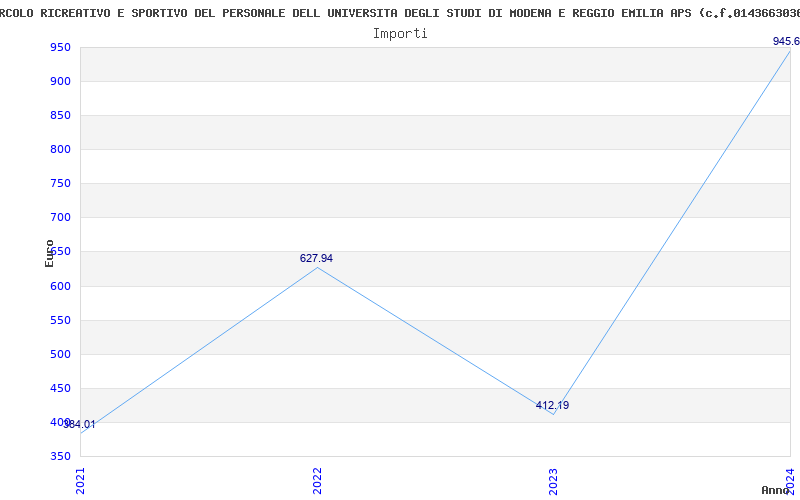
Task: Click the chart title Importi
Action: coord(400,34)
